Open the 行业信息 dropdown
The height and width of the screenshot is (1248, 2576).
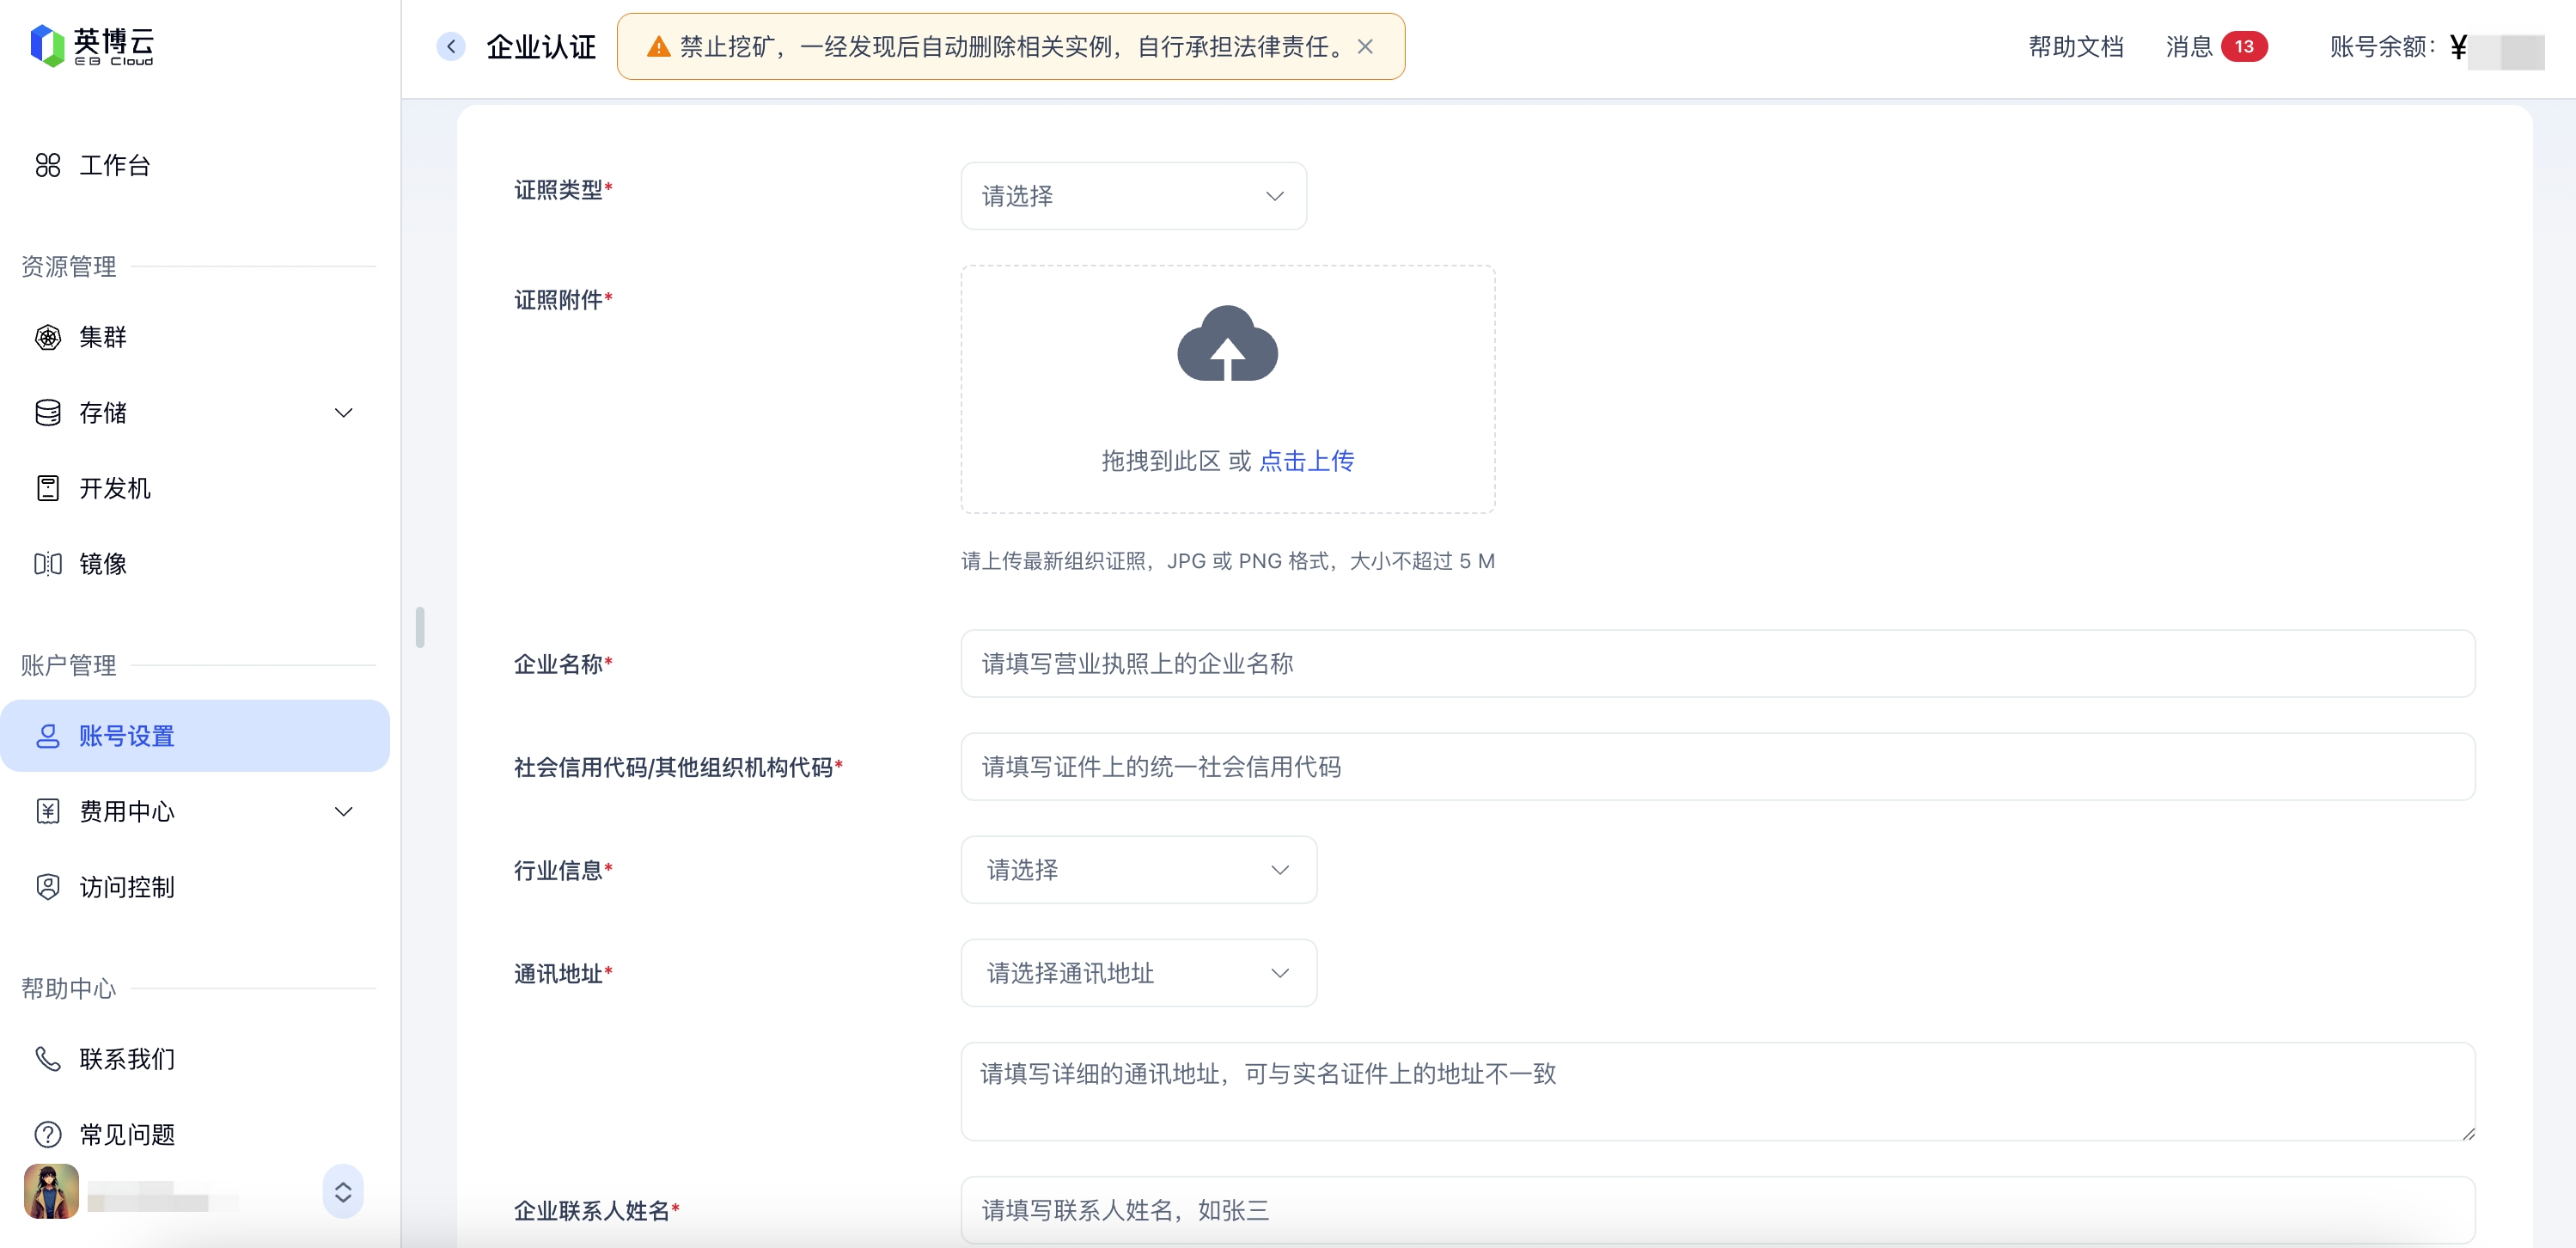coord(1138,870)
